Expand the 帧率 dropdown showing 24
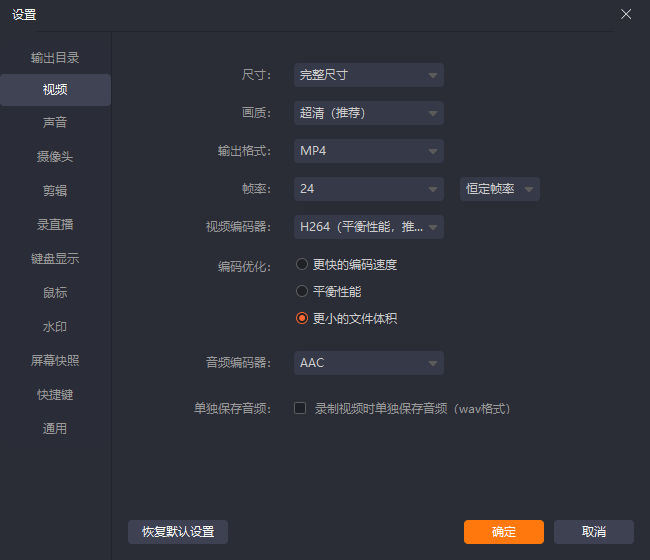The height and width of the screenshot is (560, 650). tap(368, 189)
